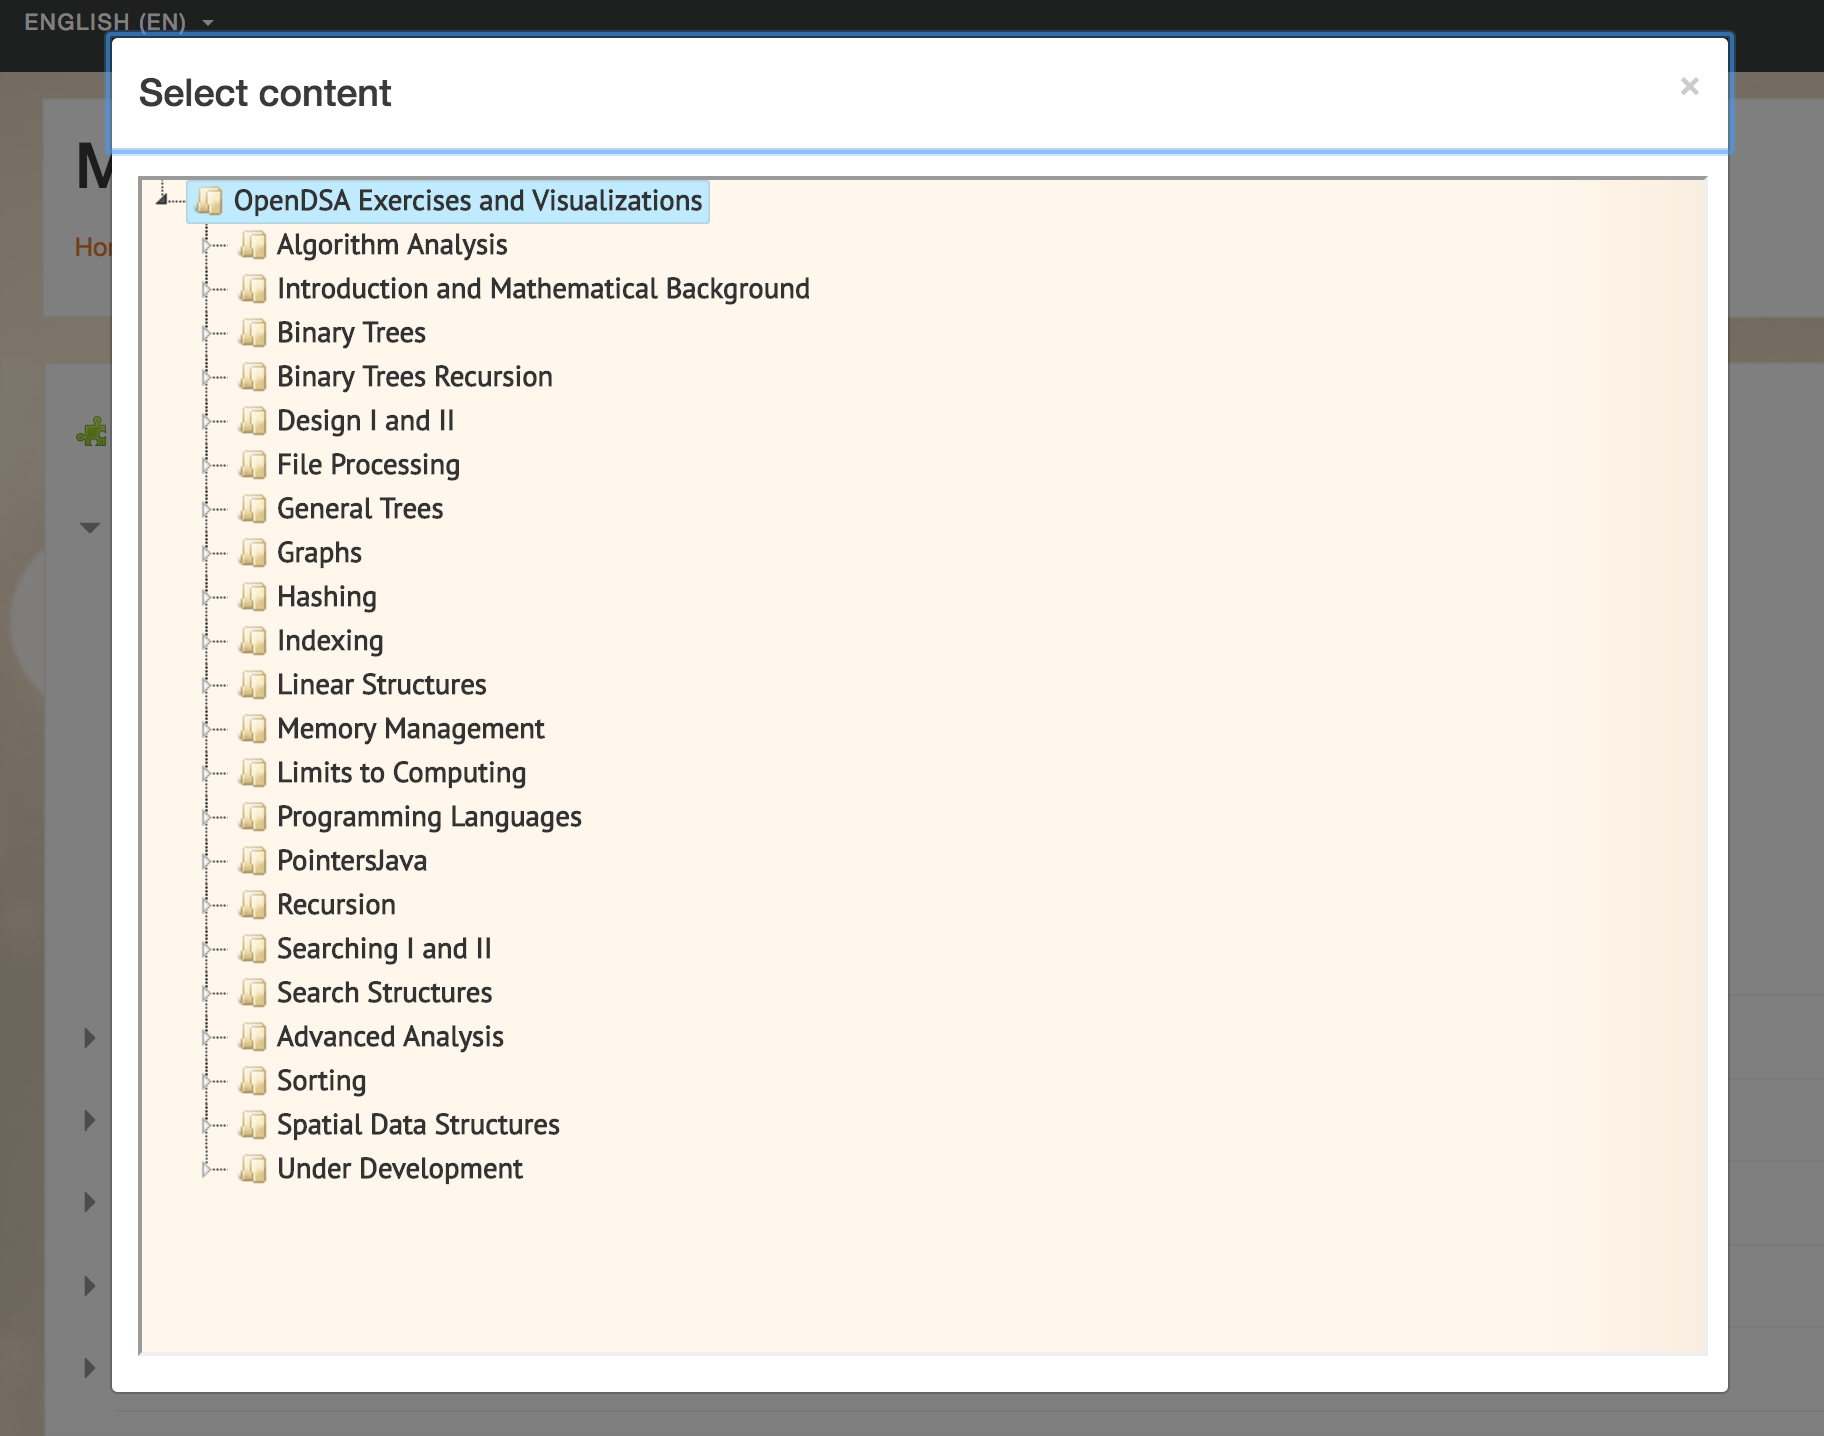Select the Algorithm Analysis item
Image resolution: width=1824 pixels, height=1436 pixels.
[392, 245]
